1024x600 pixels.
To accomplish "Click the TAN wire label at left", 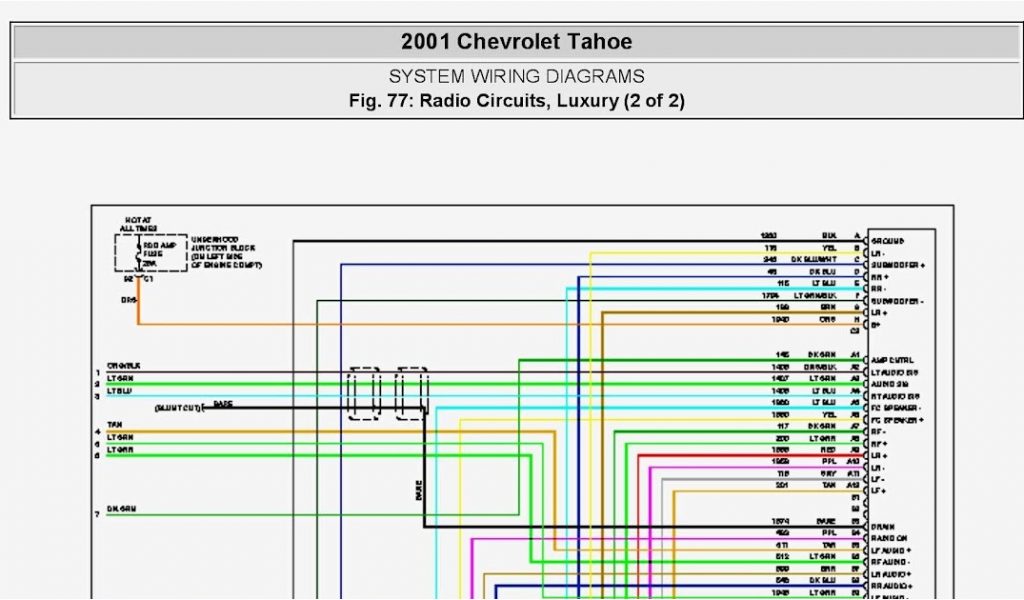I will click(x=114, y=426).
